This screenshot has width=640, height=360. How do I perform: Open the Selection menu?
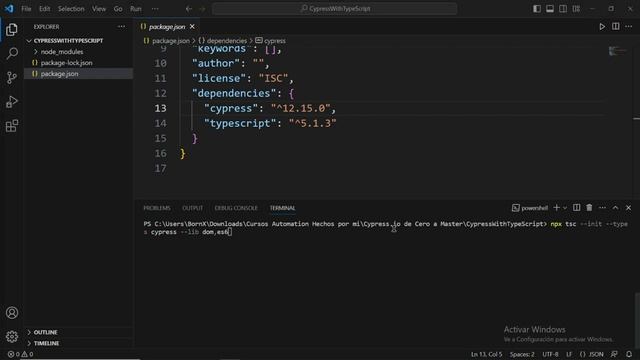pos(71,9)
